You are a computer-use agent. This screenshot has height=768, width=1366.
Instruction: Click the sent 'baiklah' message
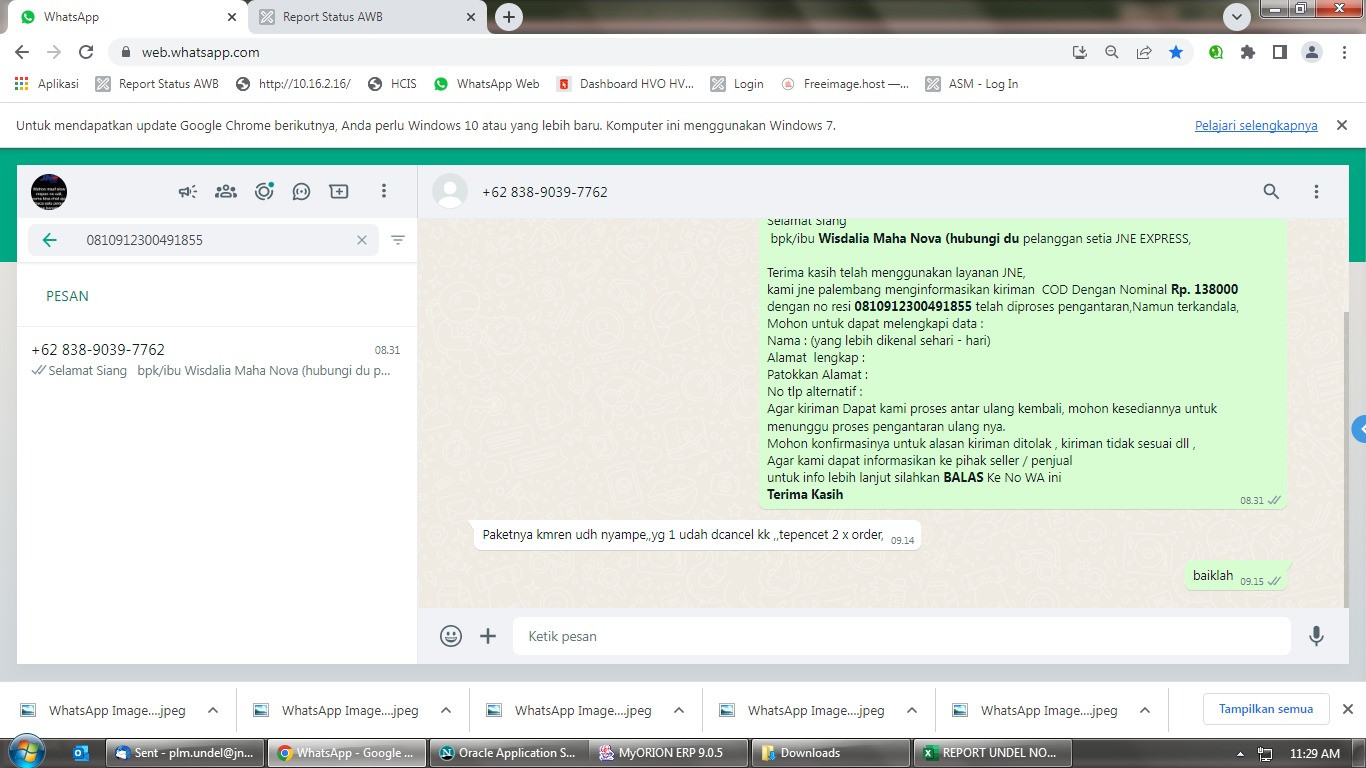click(1236, 576)
